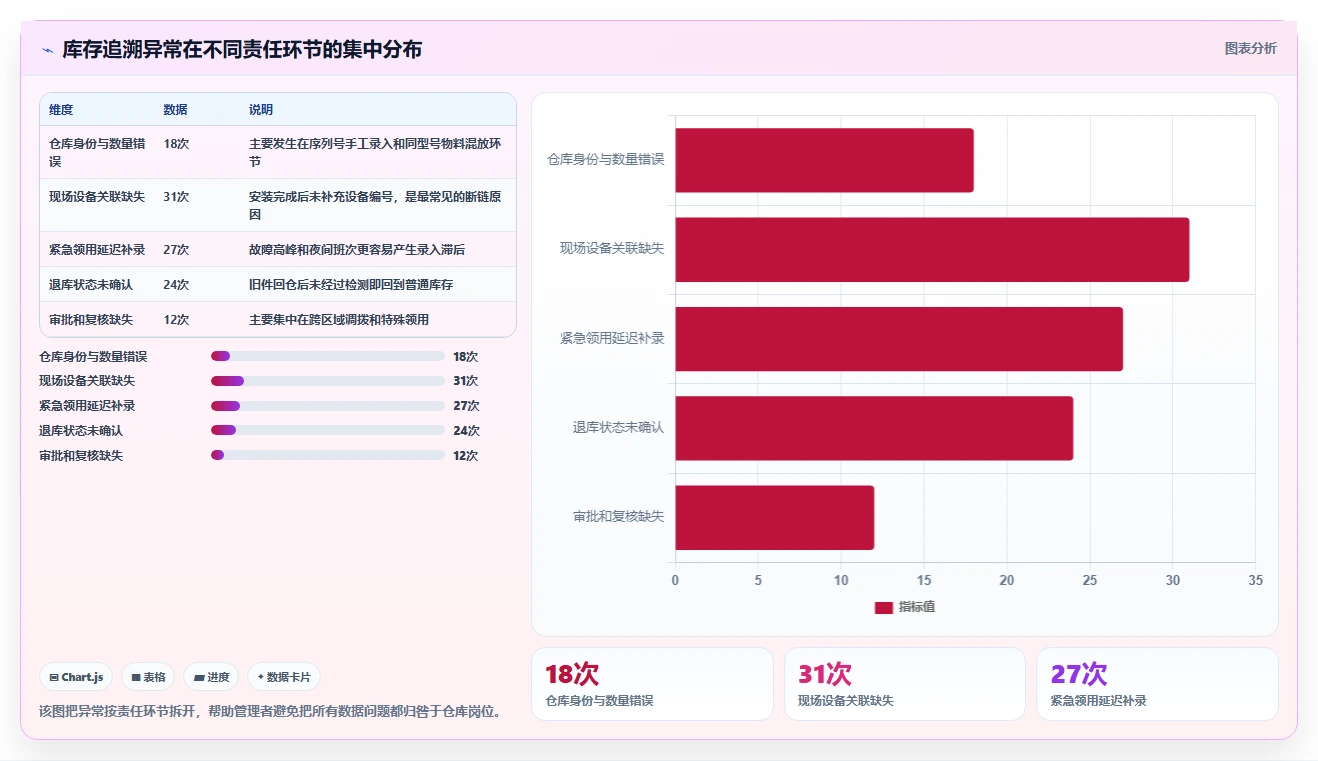Click the 27次 value beside the progress bar

466,406
